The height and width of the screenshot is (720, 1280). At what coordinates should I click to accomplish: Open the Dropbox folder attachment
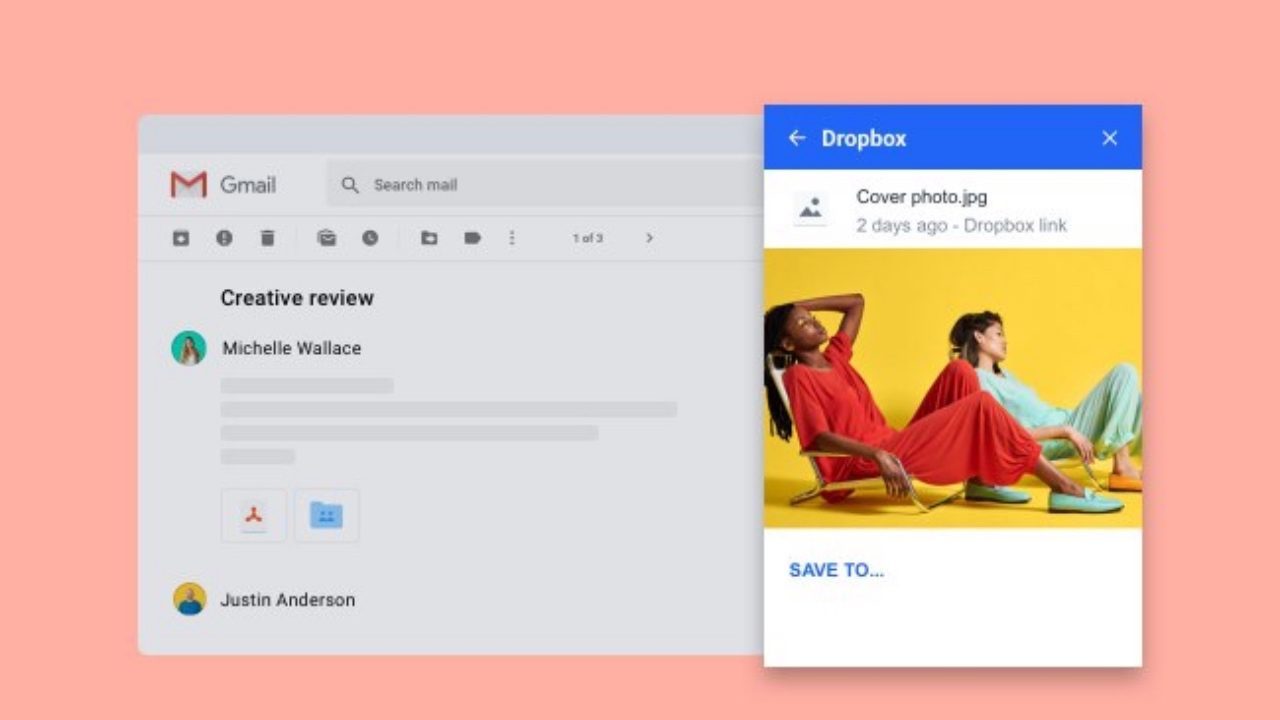pos(327,515)
